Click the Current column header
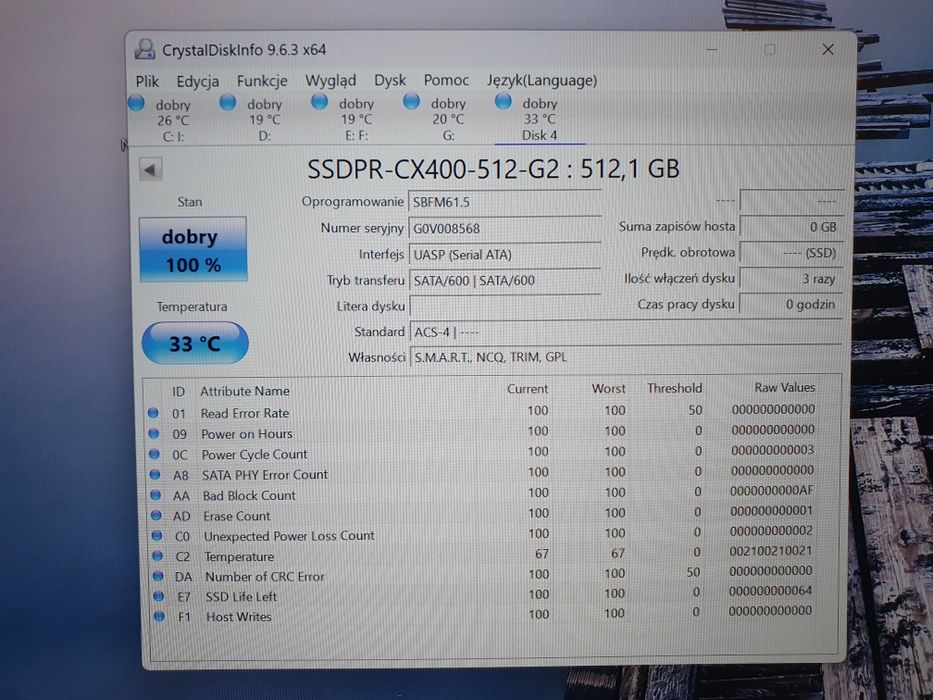The height and width of the screenshot is (700, 933). coord(527,389)
